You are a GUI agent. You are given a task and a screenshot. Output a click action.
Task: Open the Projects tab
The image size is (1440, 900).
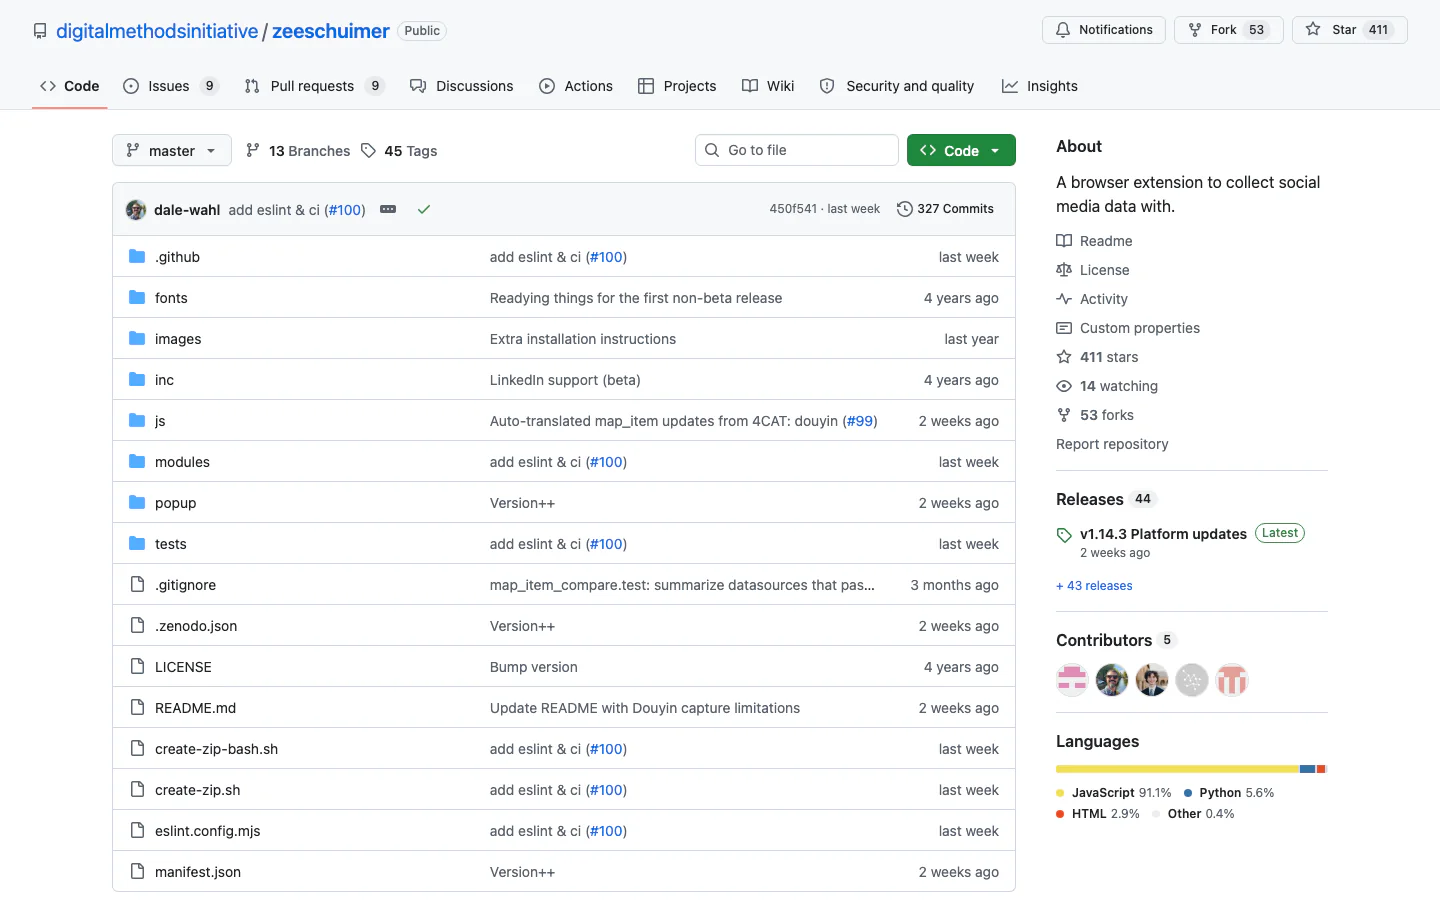click(x=677, y=86)
